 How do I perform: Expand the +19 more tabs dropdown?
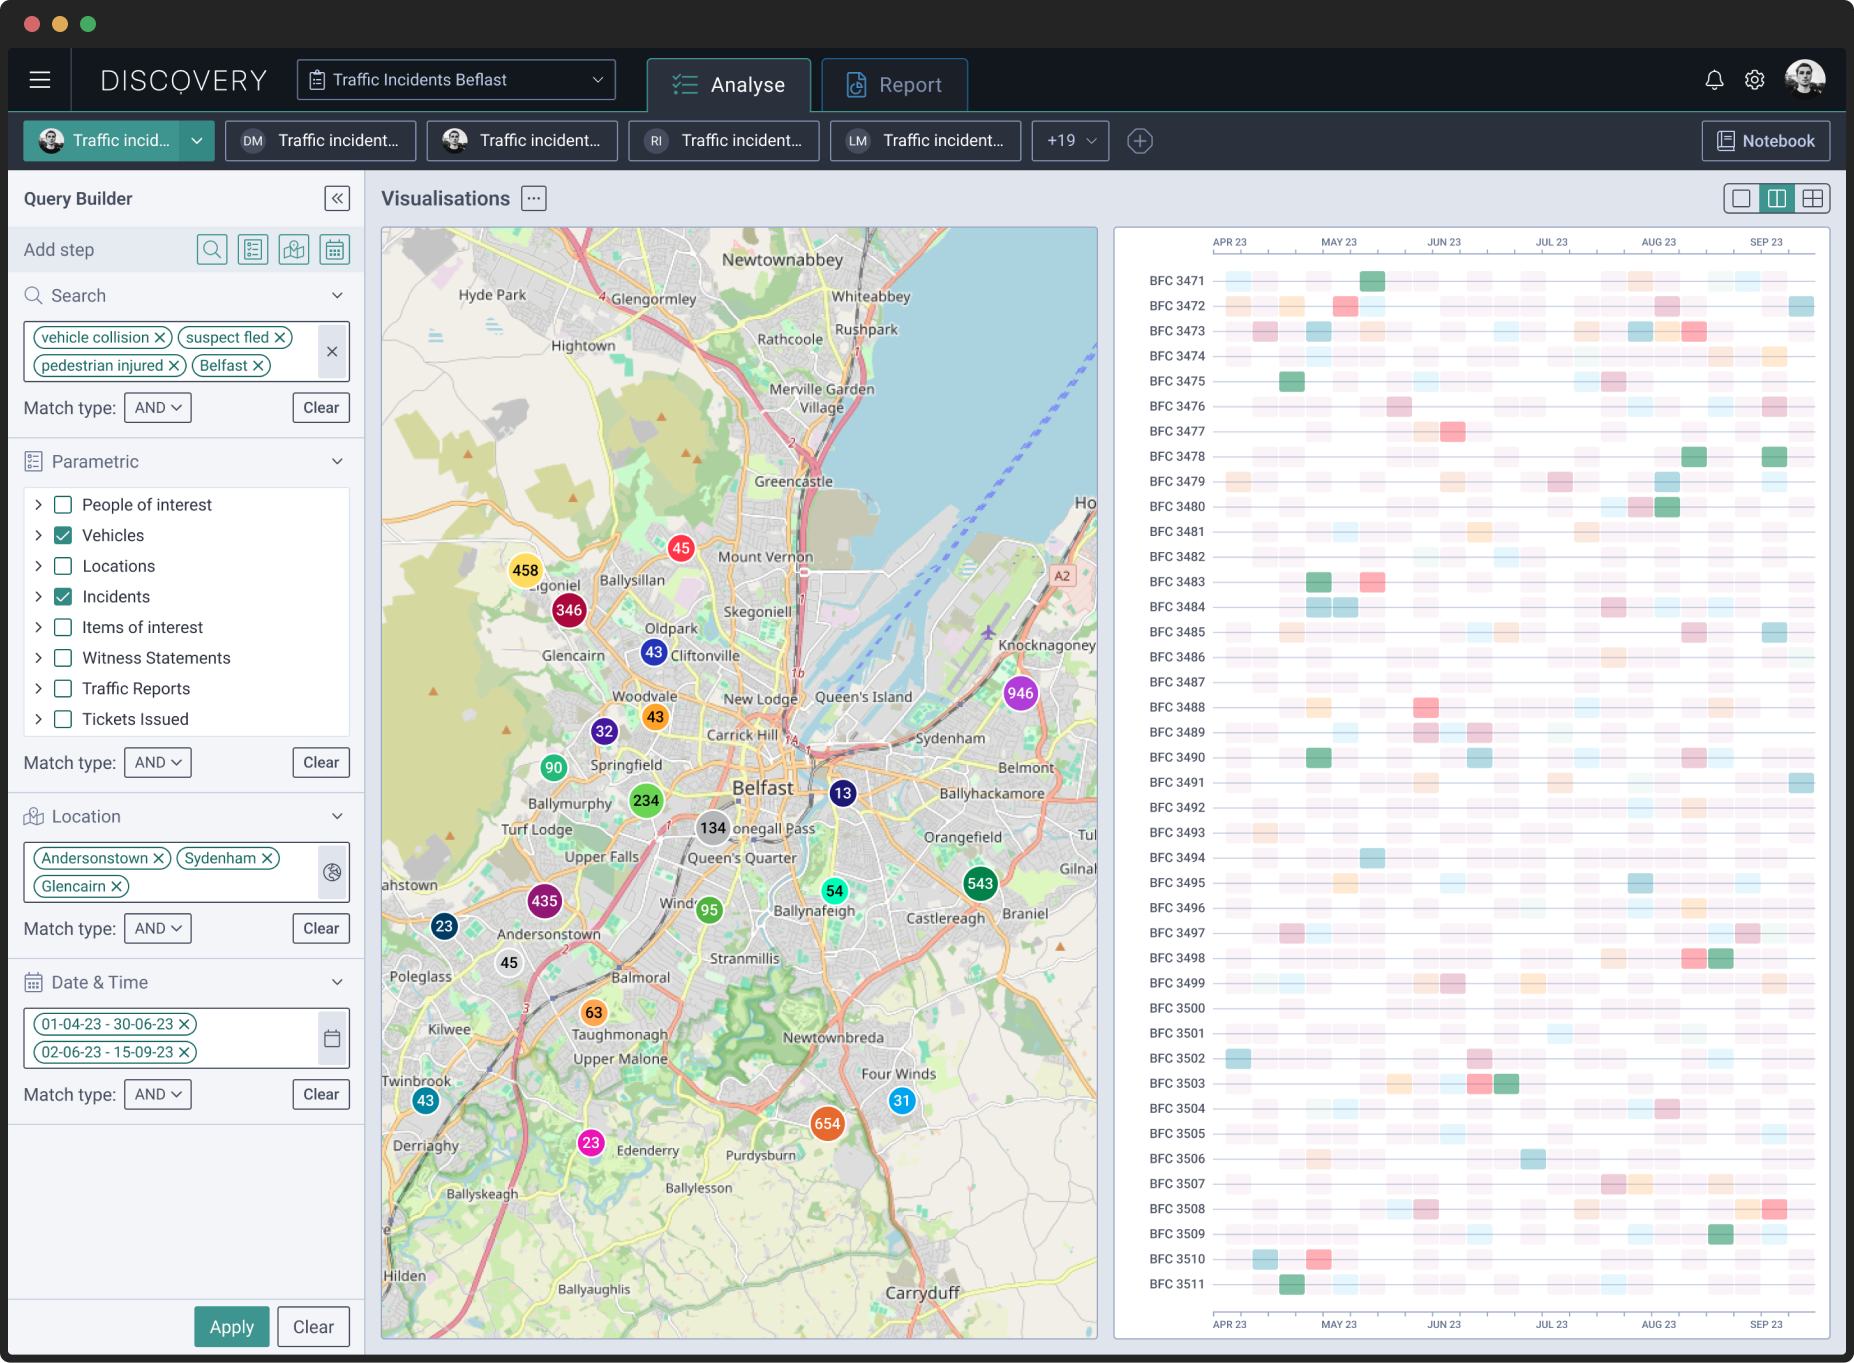click(1071, 141)
